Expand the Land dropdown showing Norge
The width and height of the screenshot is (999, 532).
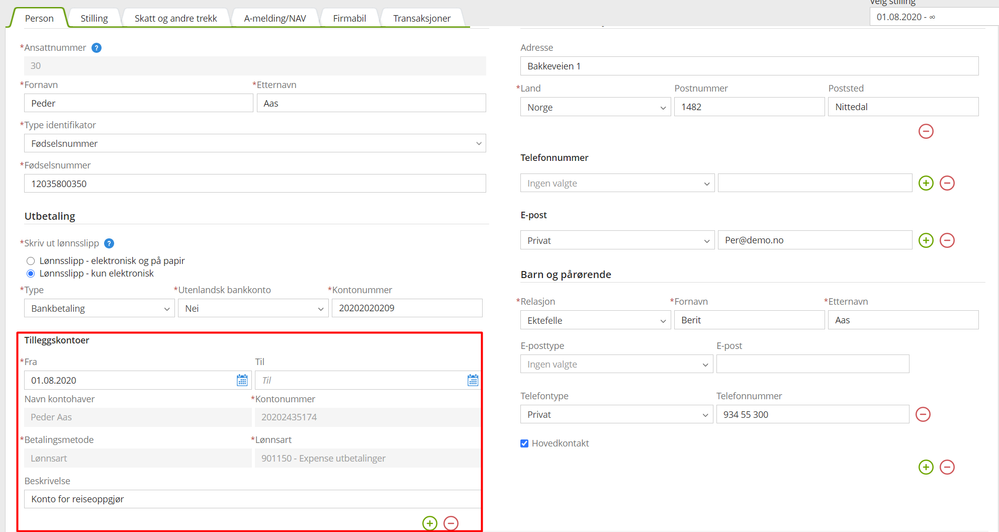tap(595, 107)
